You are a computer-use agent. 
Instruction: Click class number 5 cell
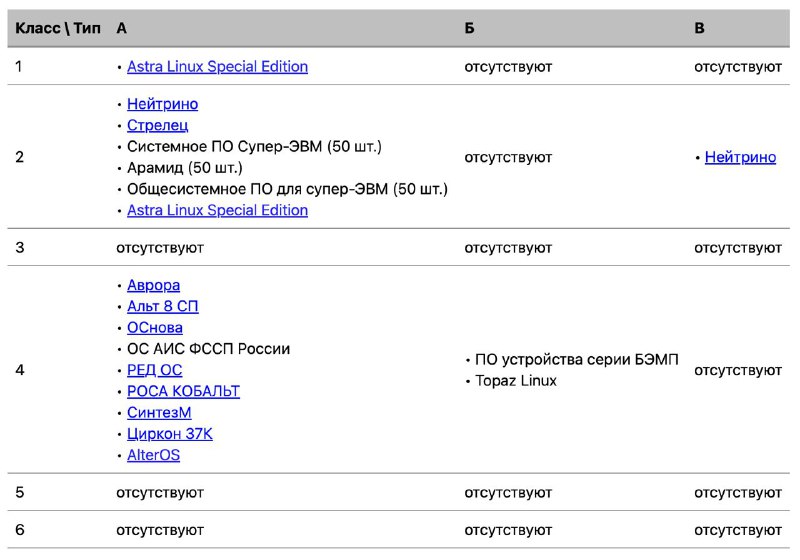[x=19, y=492]
